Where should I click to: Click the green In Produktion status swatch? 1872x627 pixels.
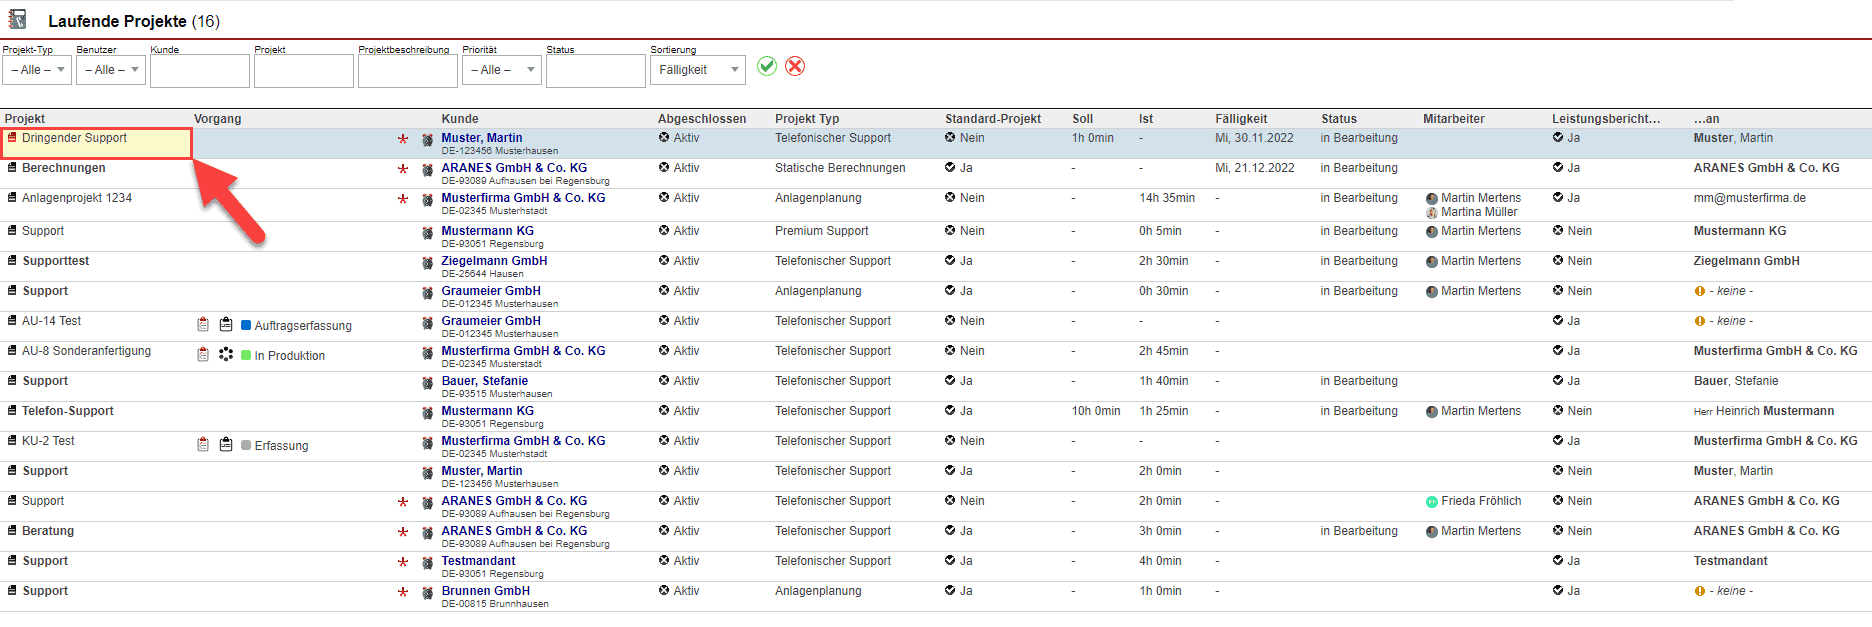pos(246,356)
